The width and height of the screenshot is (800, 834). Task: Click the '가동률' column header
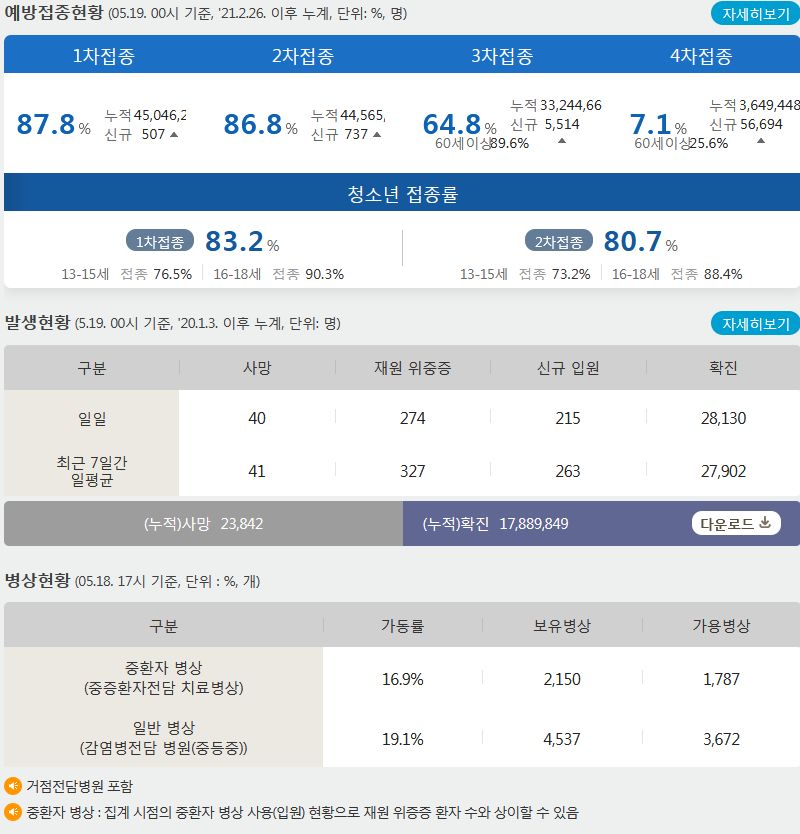402,626
